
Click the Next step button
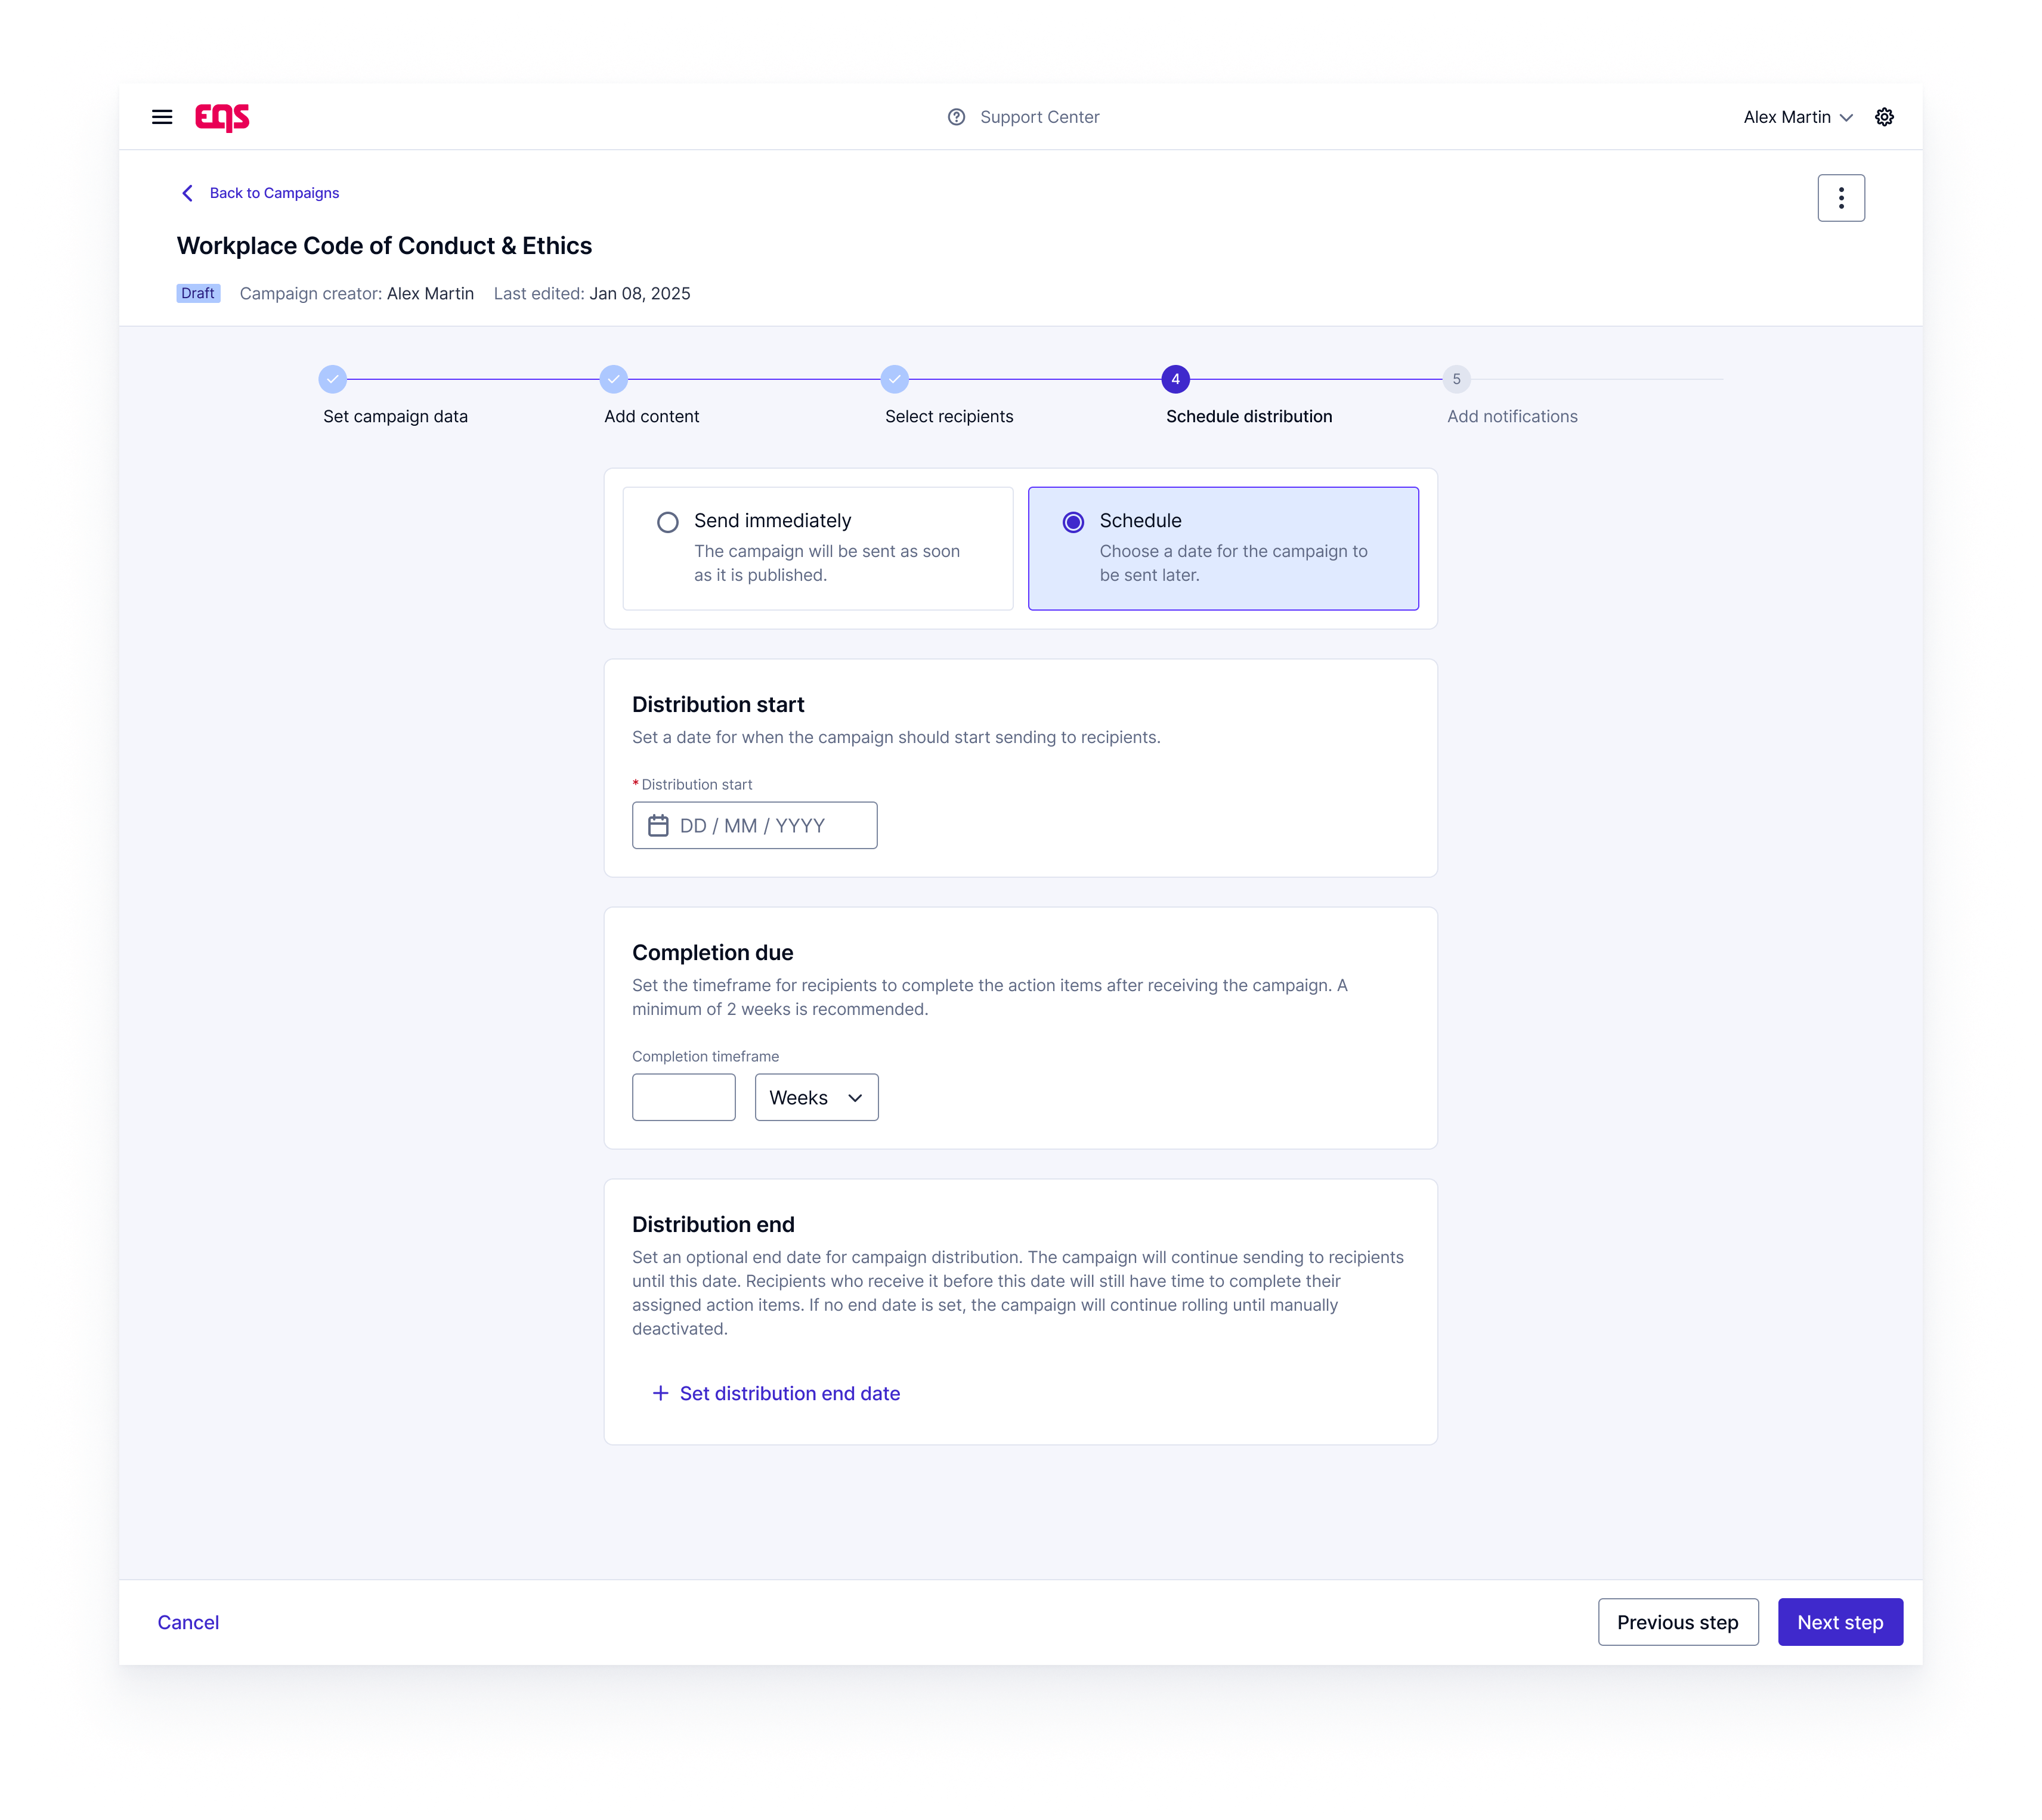[x=1839, y=1622]
